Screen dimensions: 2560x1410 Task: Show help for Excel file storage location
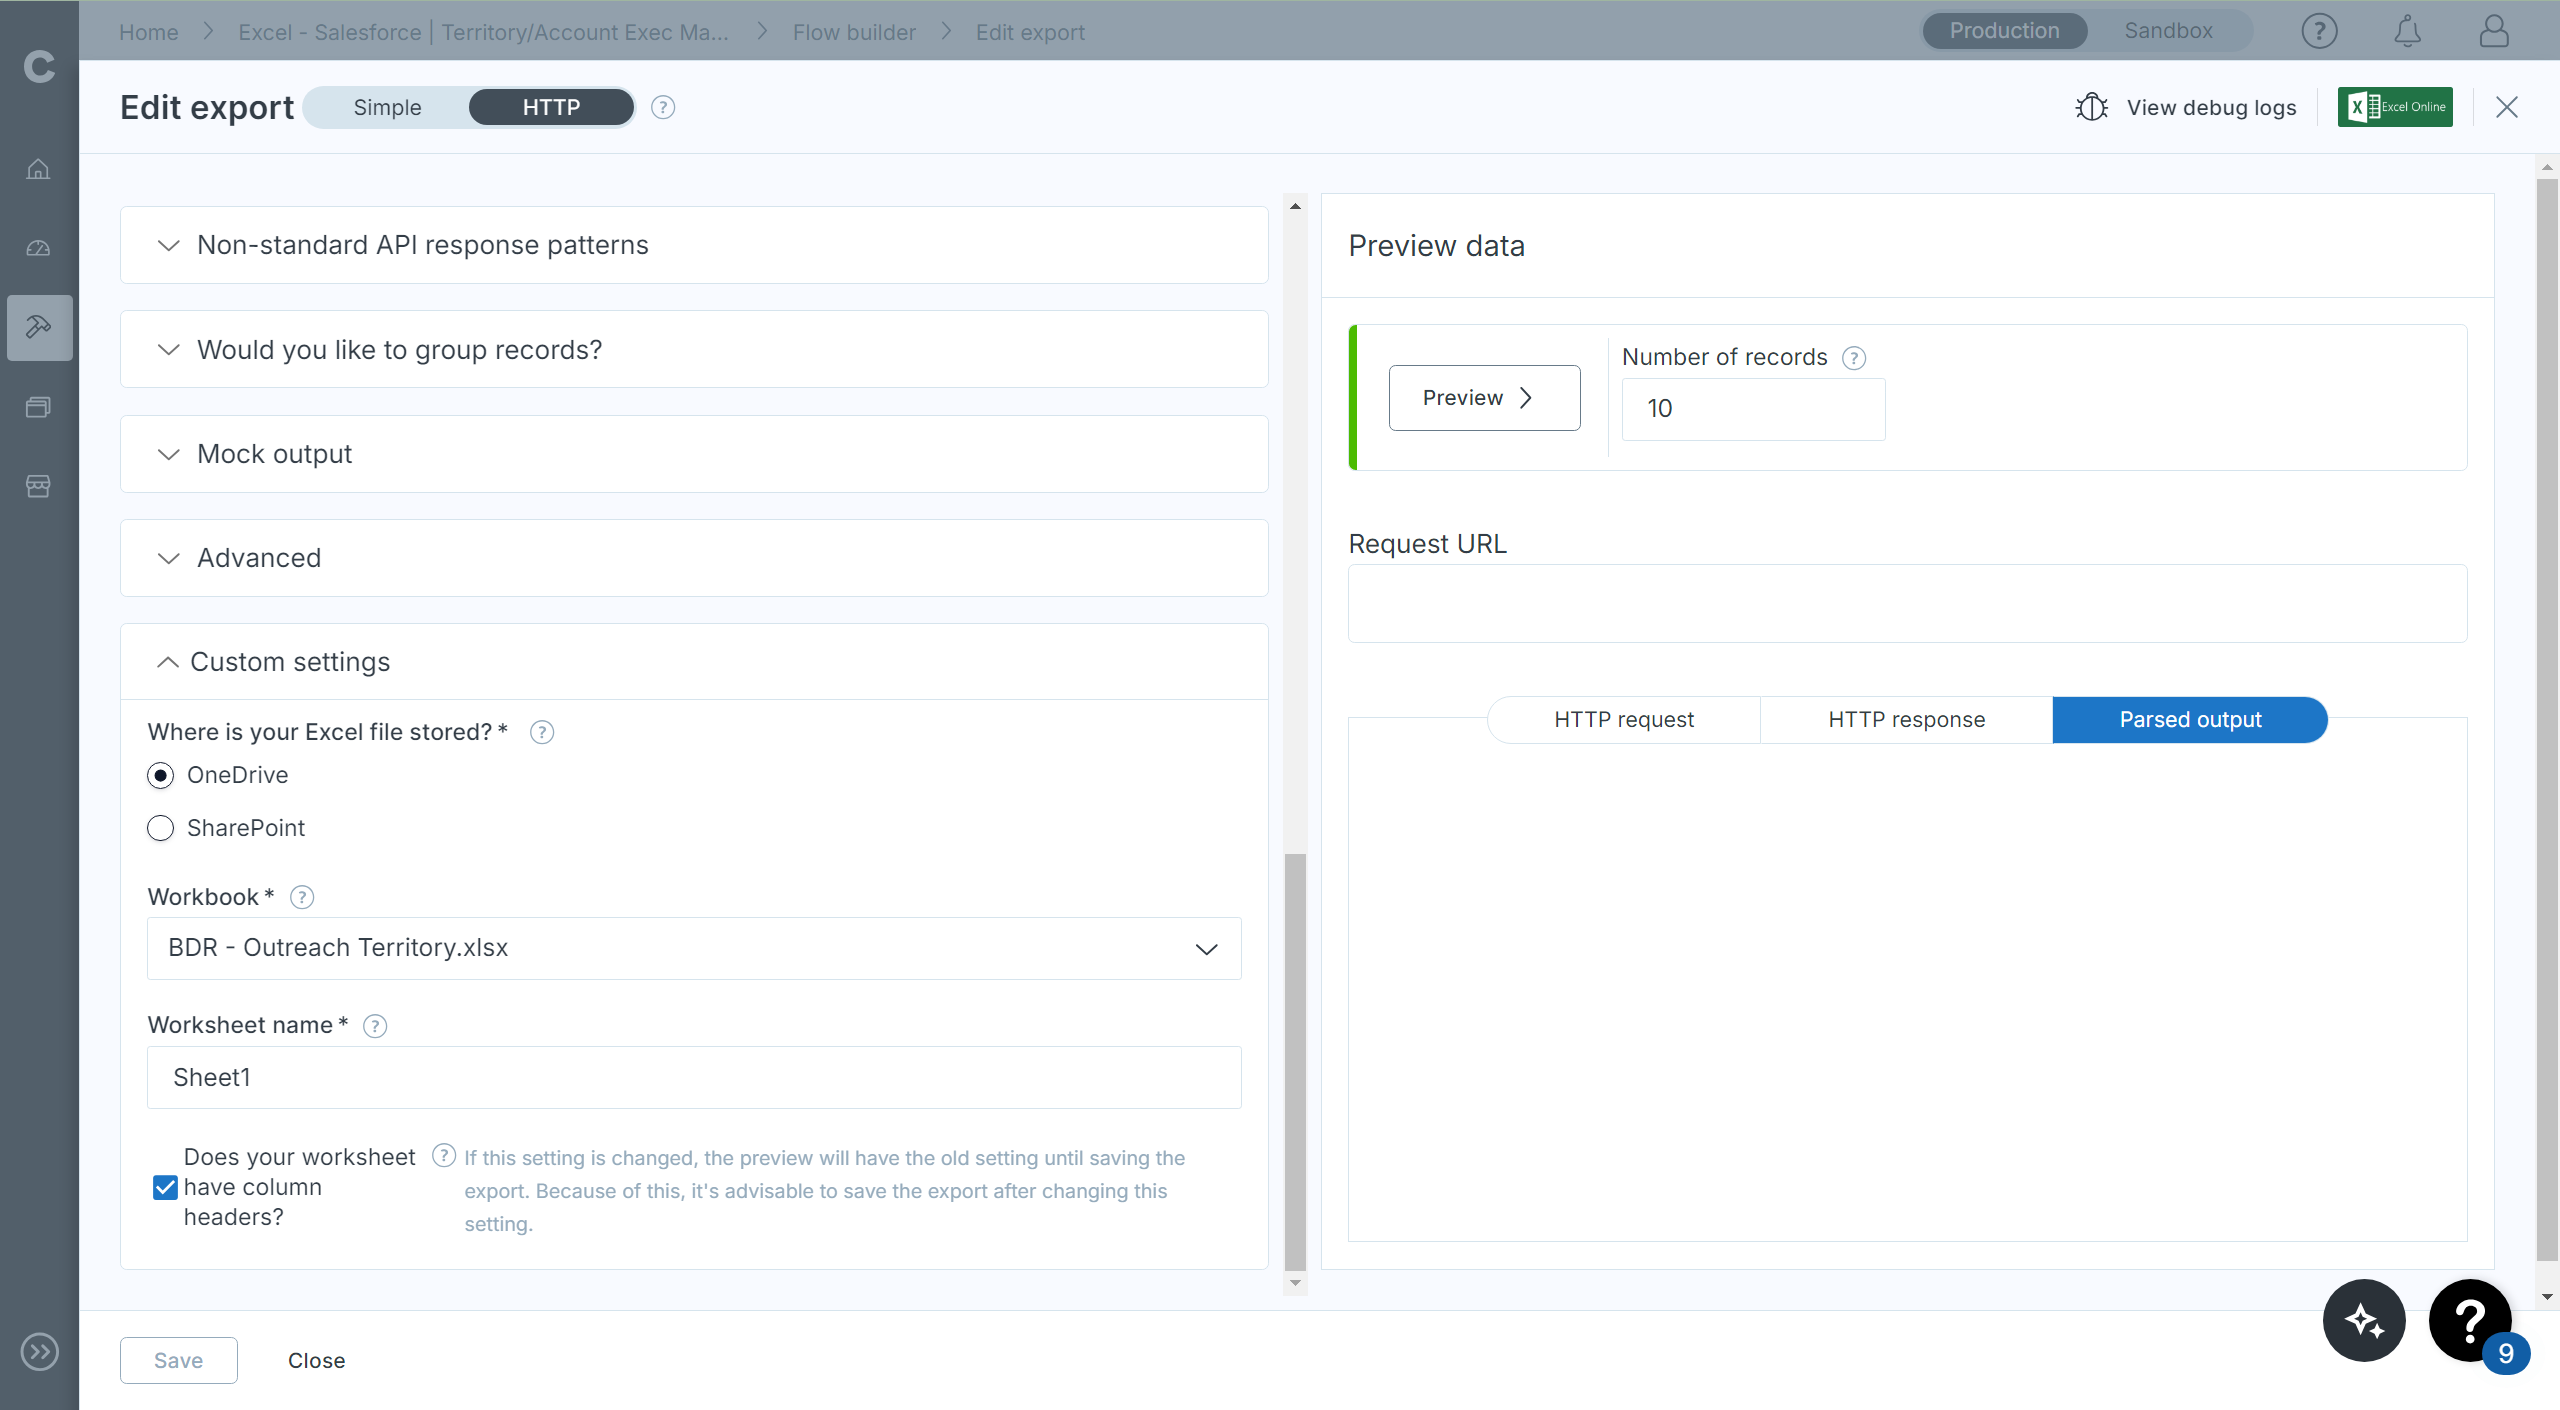click(541, 732)
